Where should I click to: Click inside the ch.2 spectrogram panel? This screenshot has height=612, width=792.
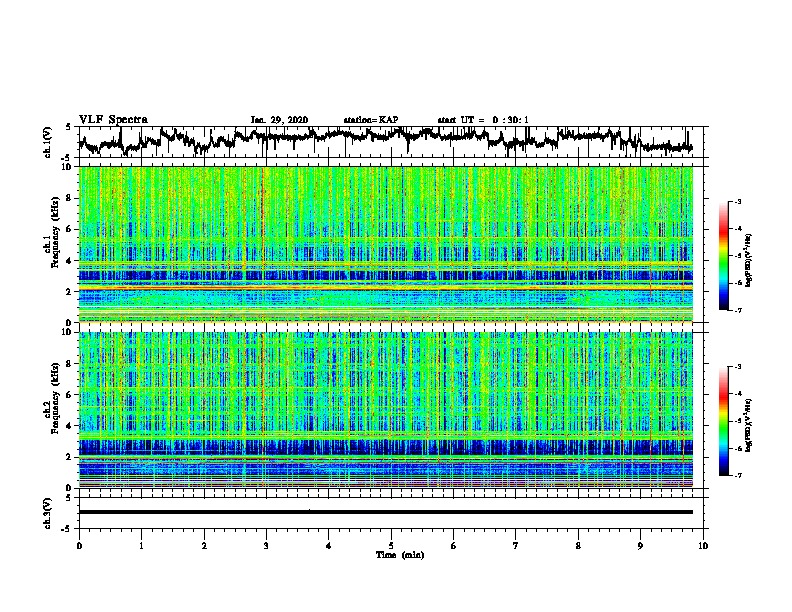(x=386, y=410)
